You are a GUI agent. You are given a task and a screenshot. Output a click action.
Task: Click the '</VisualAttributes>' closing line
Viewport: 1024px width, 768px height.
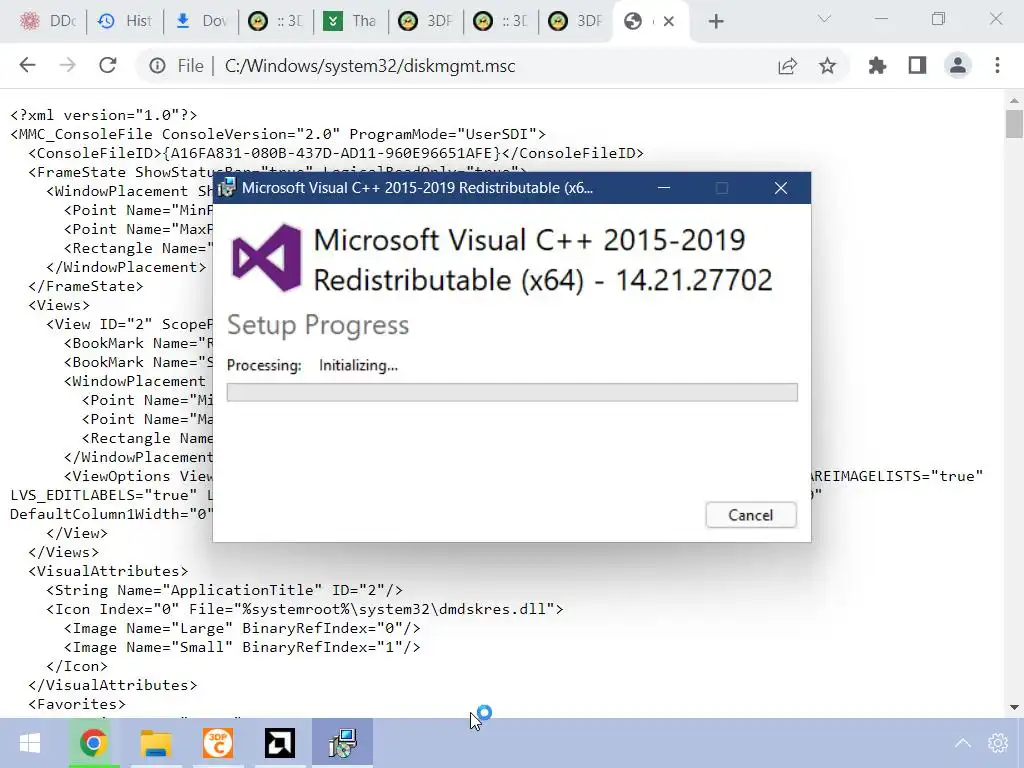(112, 686)
